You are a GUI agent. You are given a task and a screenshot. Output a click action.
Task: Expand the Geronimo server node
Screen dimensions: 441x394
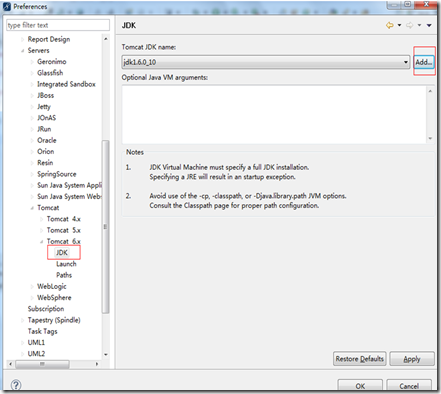(x=32, y=62)
